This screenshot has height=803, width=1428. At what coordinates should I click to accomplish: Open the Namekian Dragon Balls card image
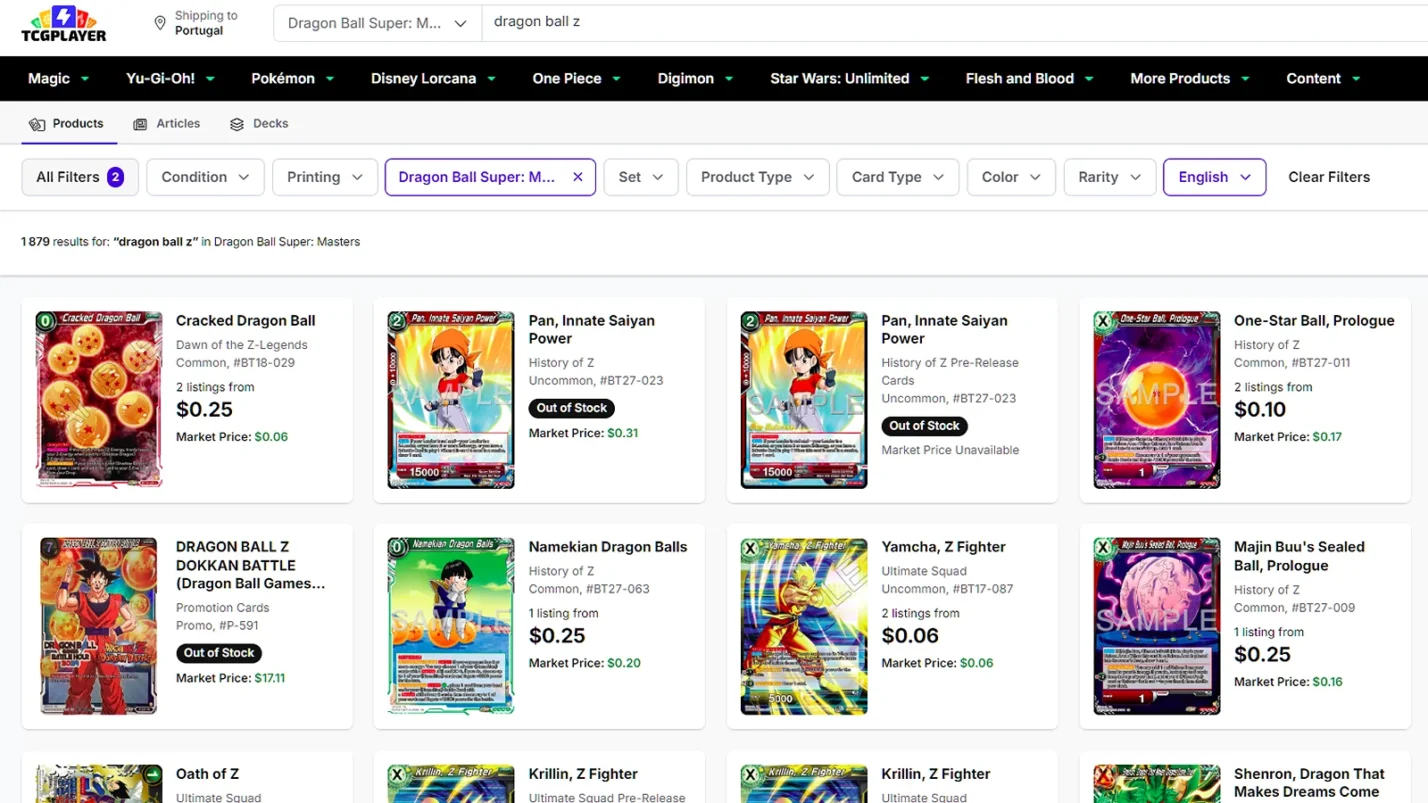451,626
